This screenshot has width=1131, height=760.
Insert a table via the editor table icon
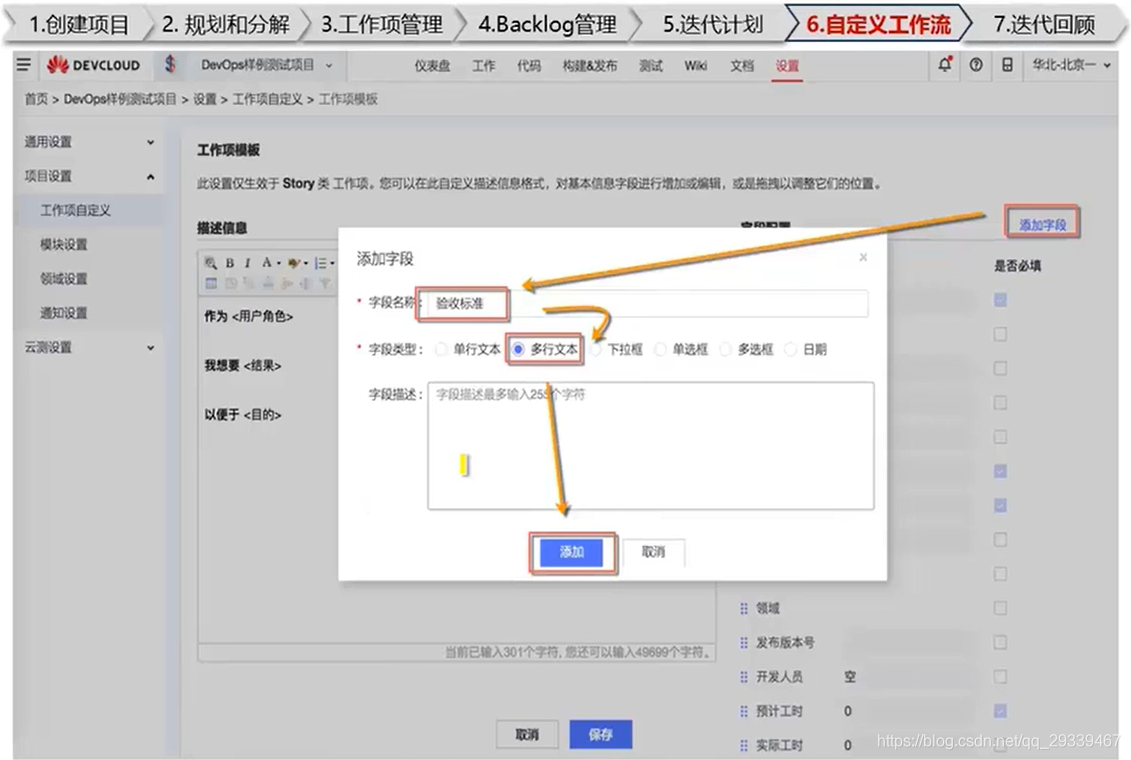212,283
